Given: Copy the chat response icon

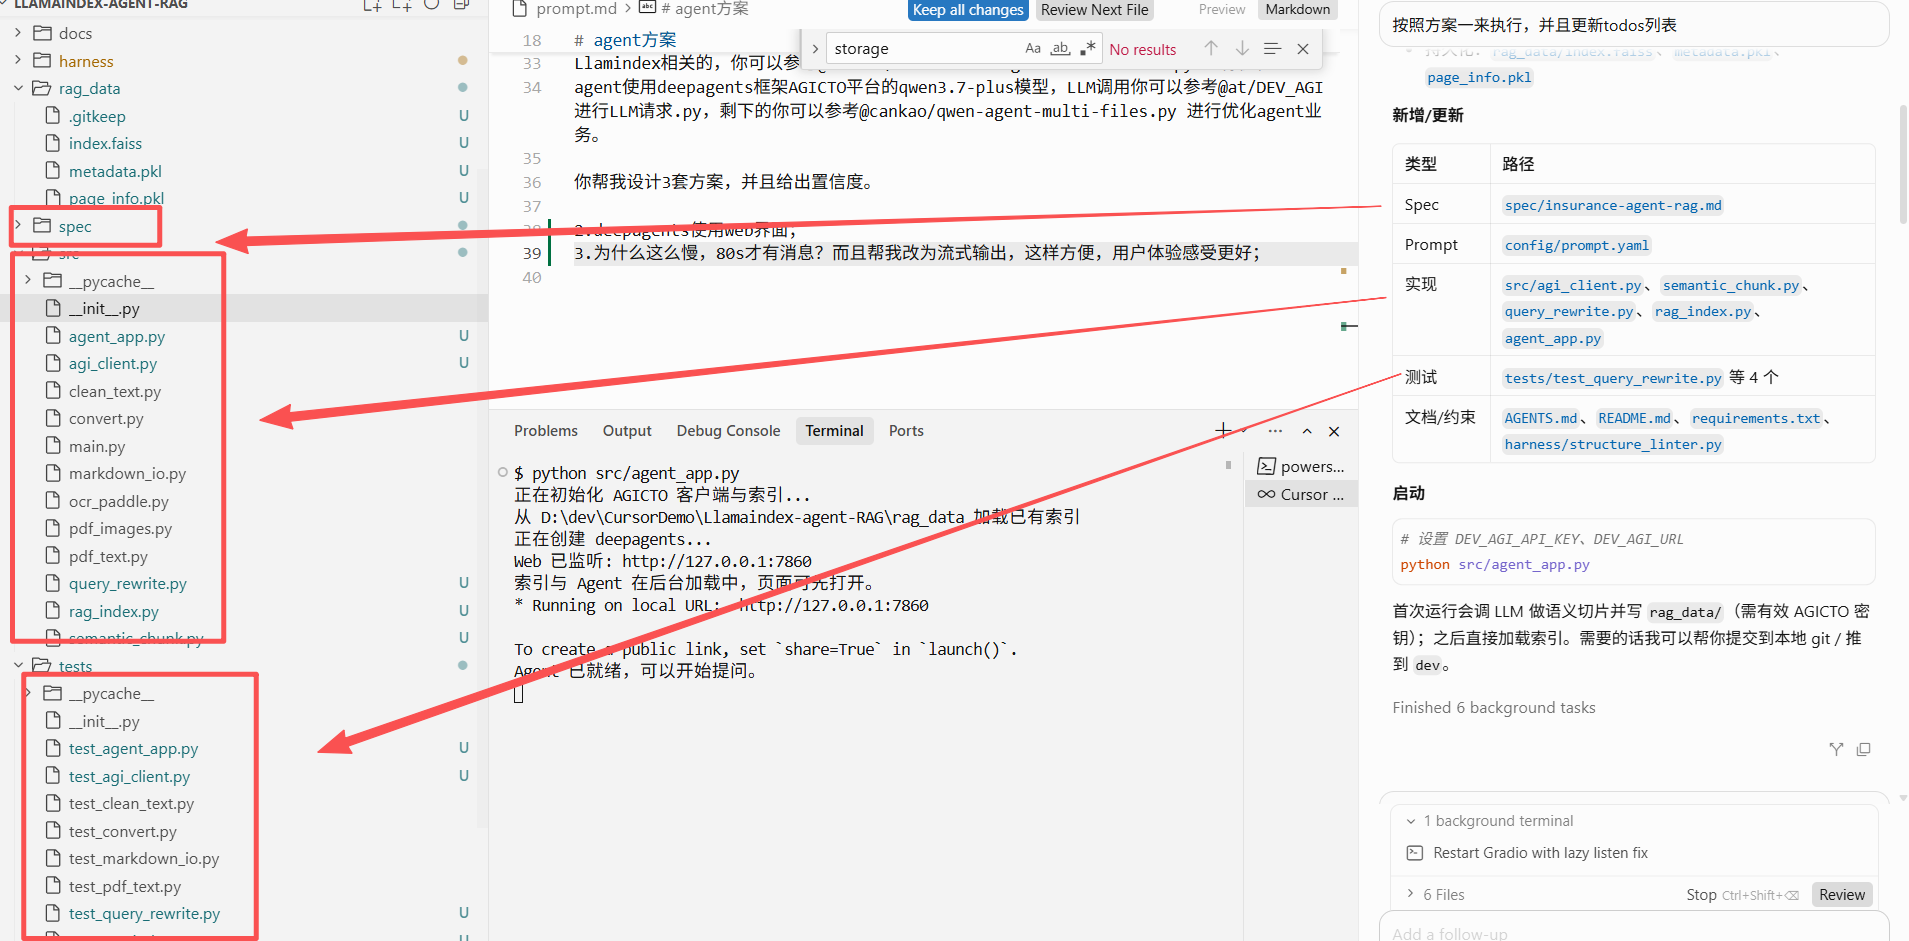Looking at the screenshot, I should pos(1863,749).
